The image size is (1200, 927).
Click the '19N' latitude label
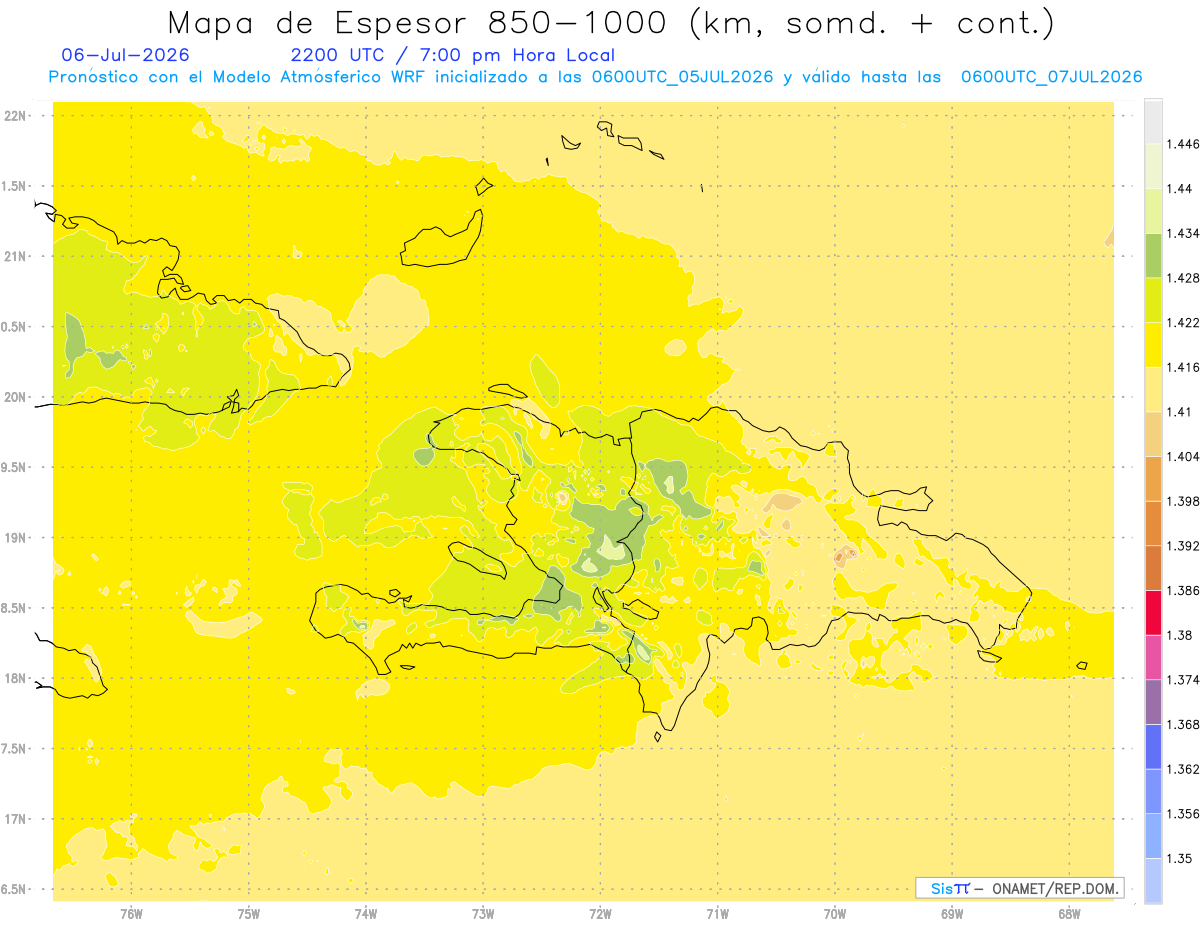(17, 537)
